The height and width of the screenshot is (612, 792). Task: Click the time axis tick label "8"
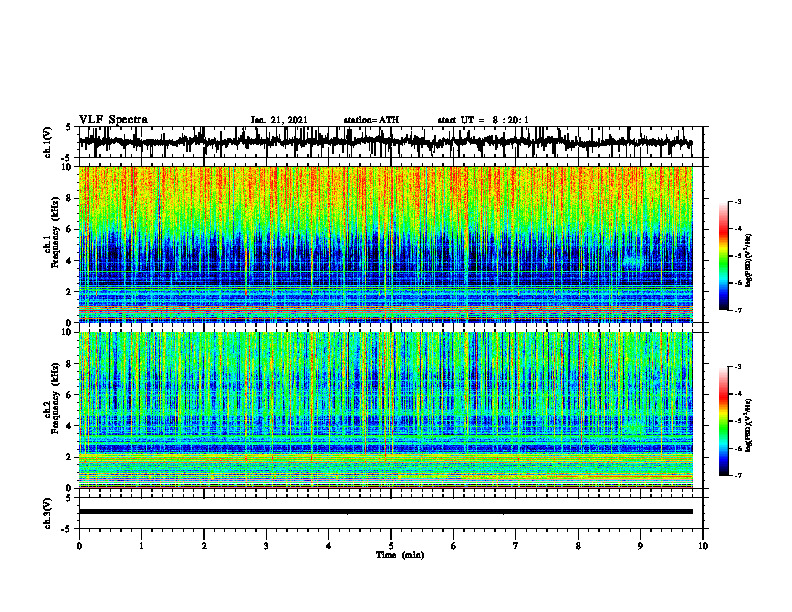coord(578,546)
